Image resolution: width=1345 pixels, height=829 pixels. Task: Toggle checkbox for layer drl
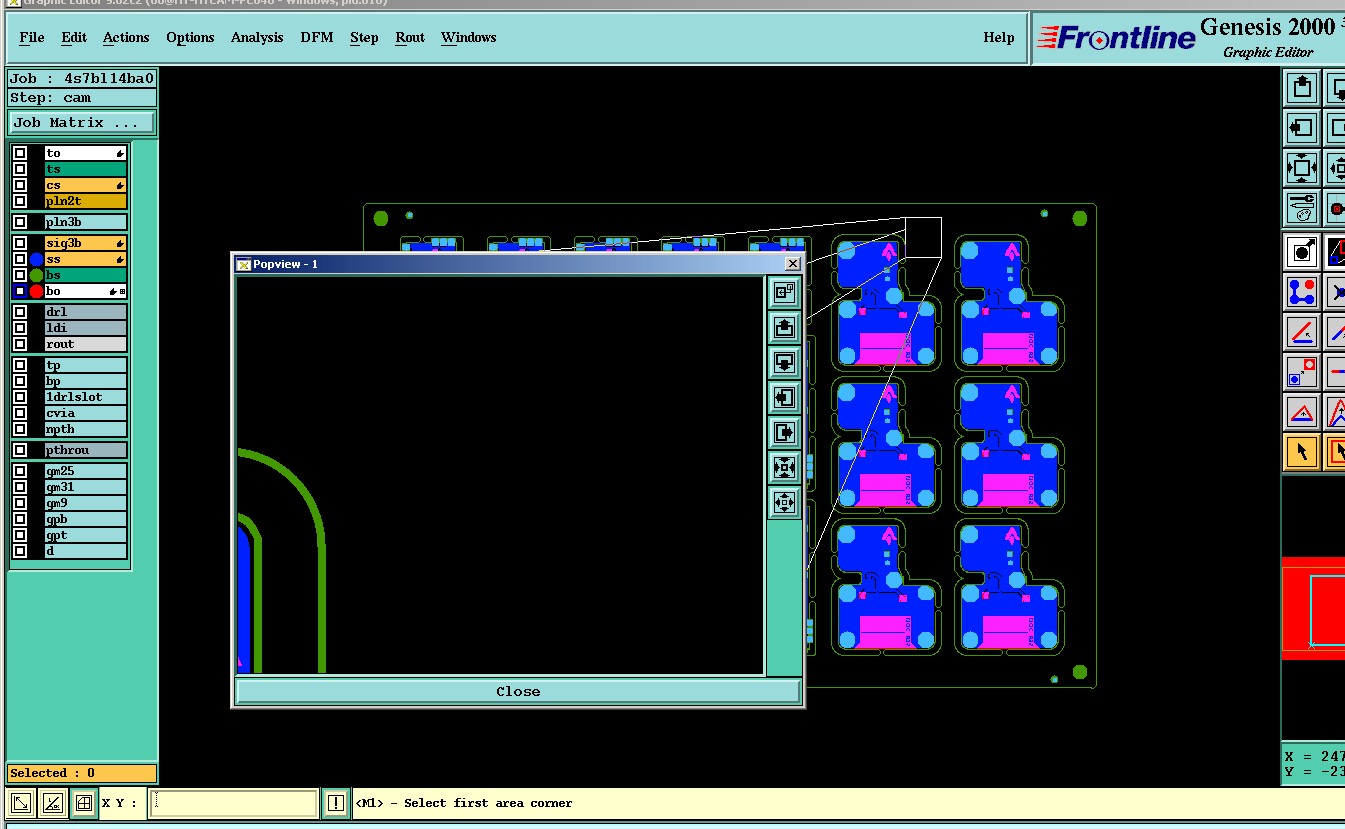[20, 312]
